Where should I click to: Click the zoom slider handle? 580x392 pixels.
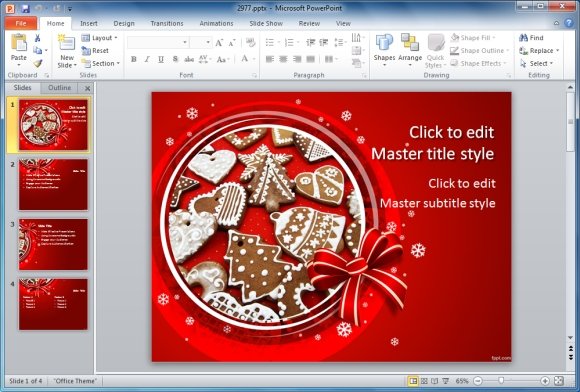click(501, 381)
